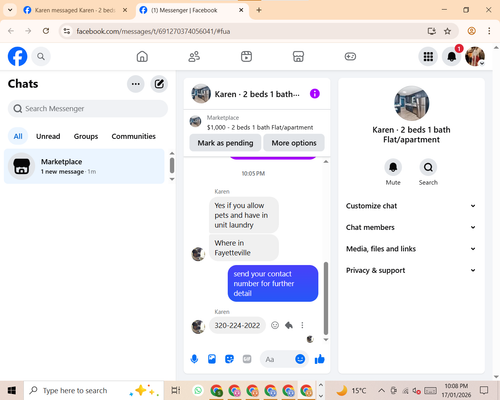Open Chrome three-dot menu
Image resolution: width=500 pixels, height=400 pixels.
(x=489, y=31)
